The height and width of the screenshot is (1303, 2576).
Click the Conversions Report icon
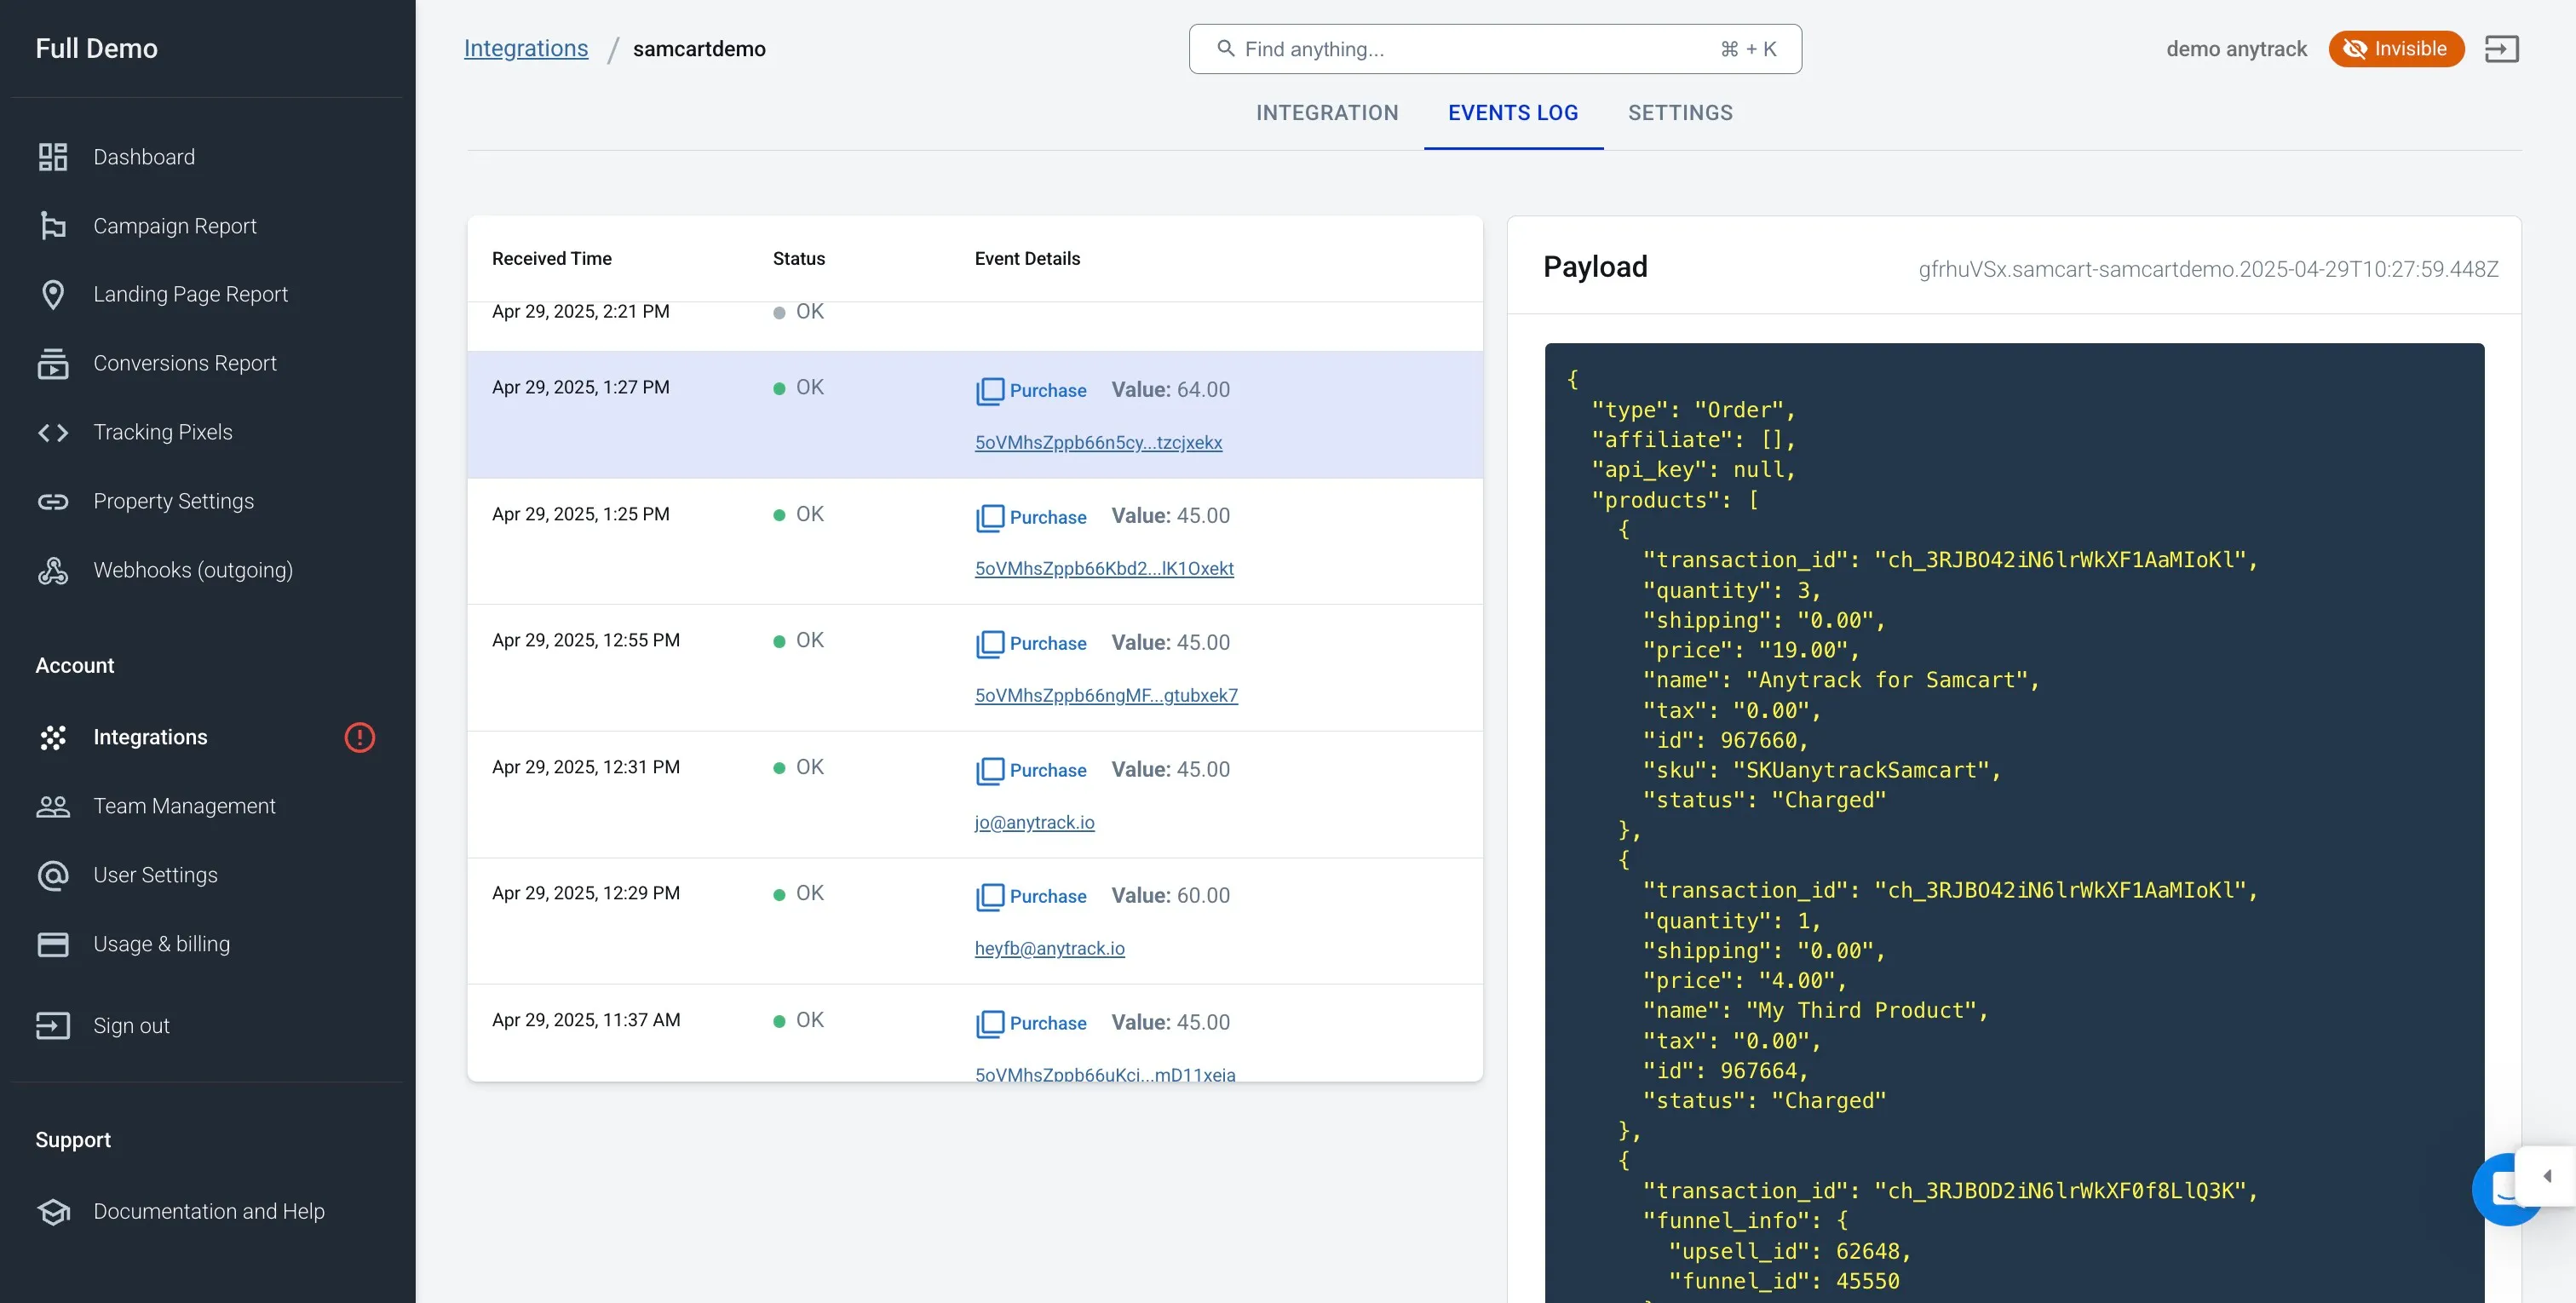pos(53,364)
